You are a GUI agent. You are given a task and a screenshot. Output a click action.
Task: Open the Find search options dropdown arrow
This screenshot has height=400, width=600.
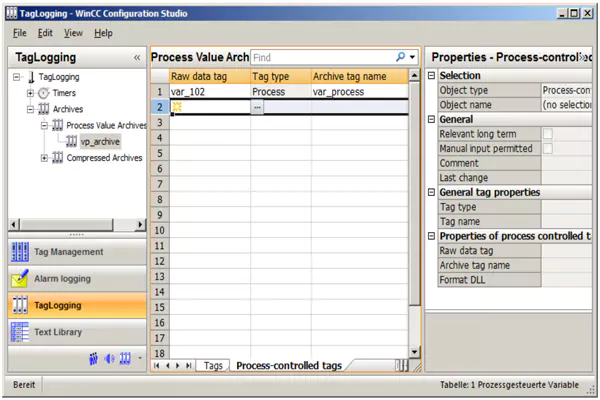412,57
